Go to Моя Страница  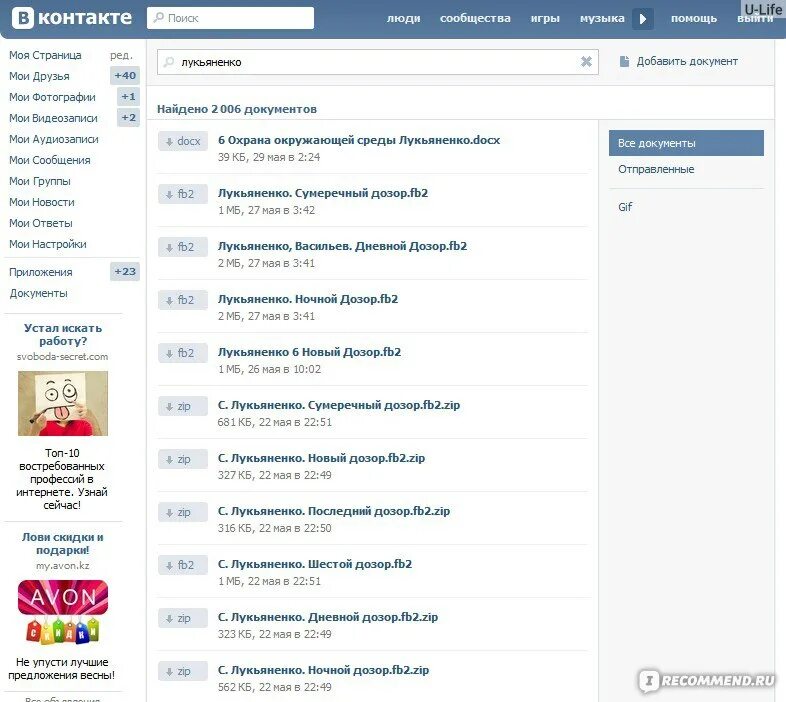[x=45, y=55]
